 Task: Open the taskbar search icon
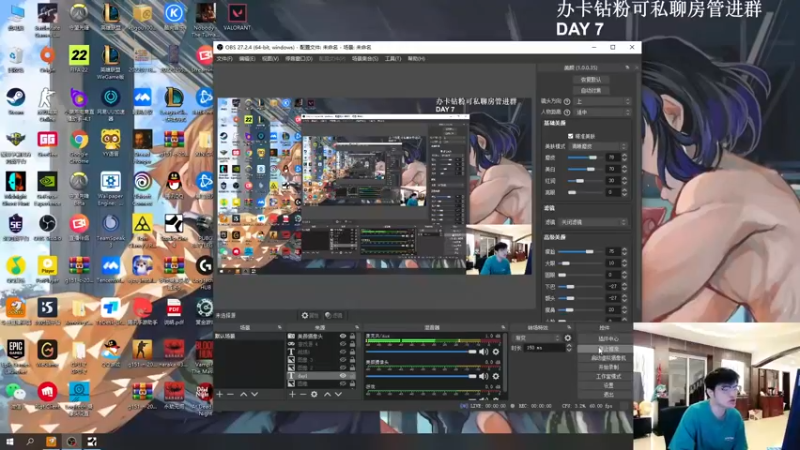coord(30,441)
